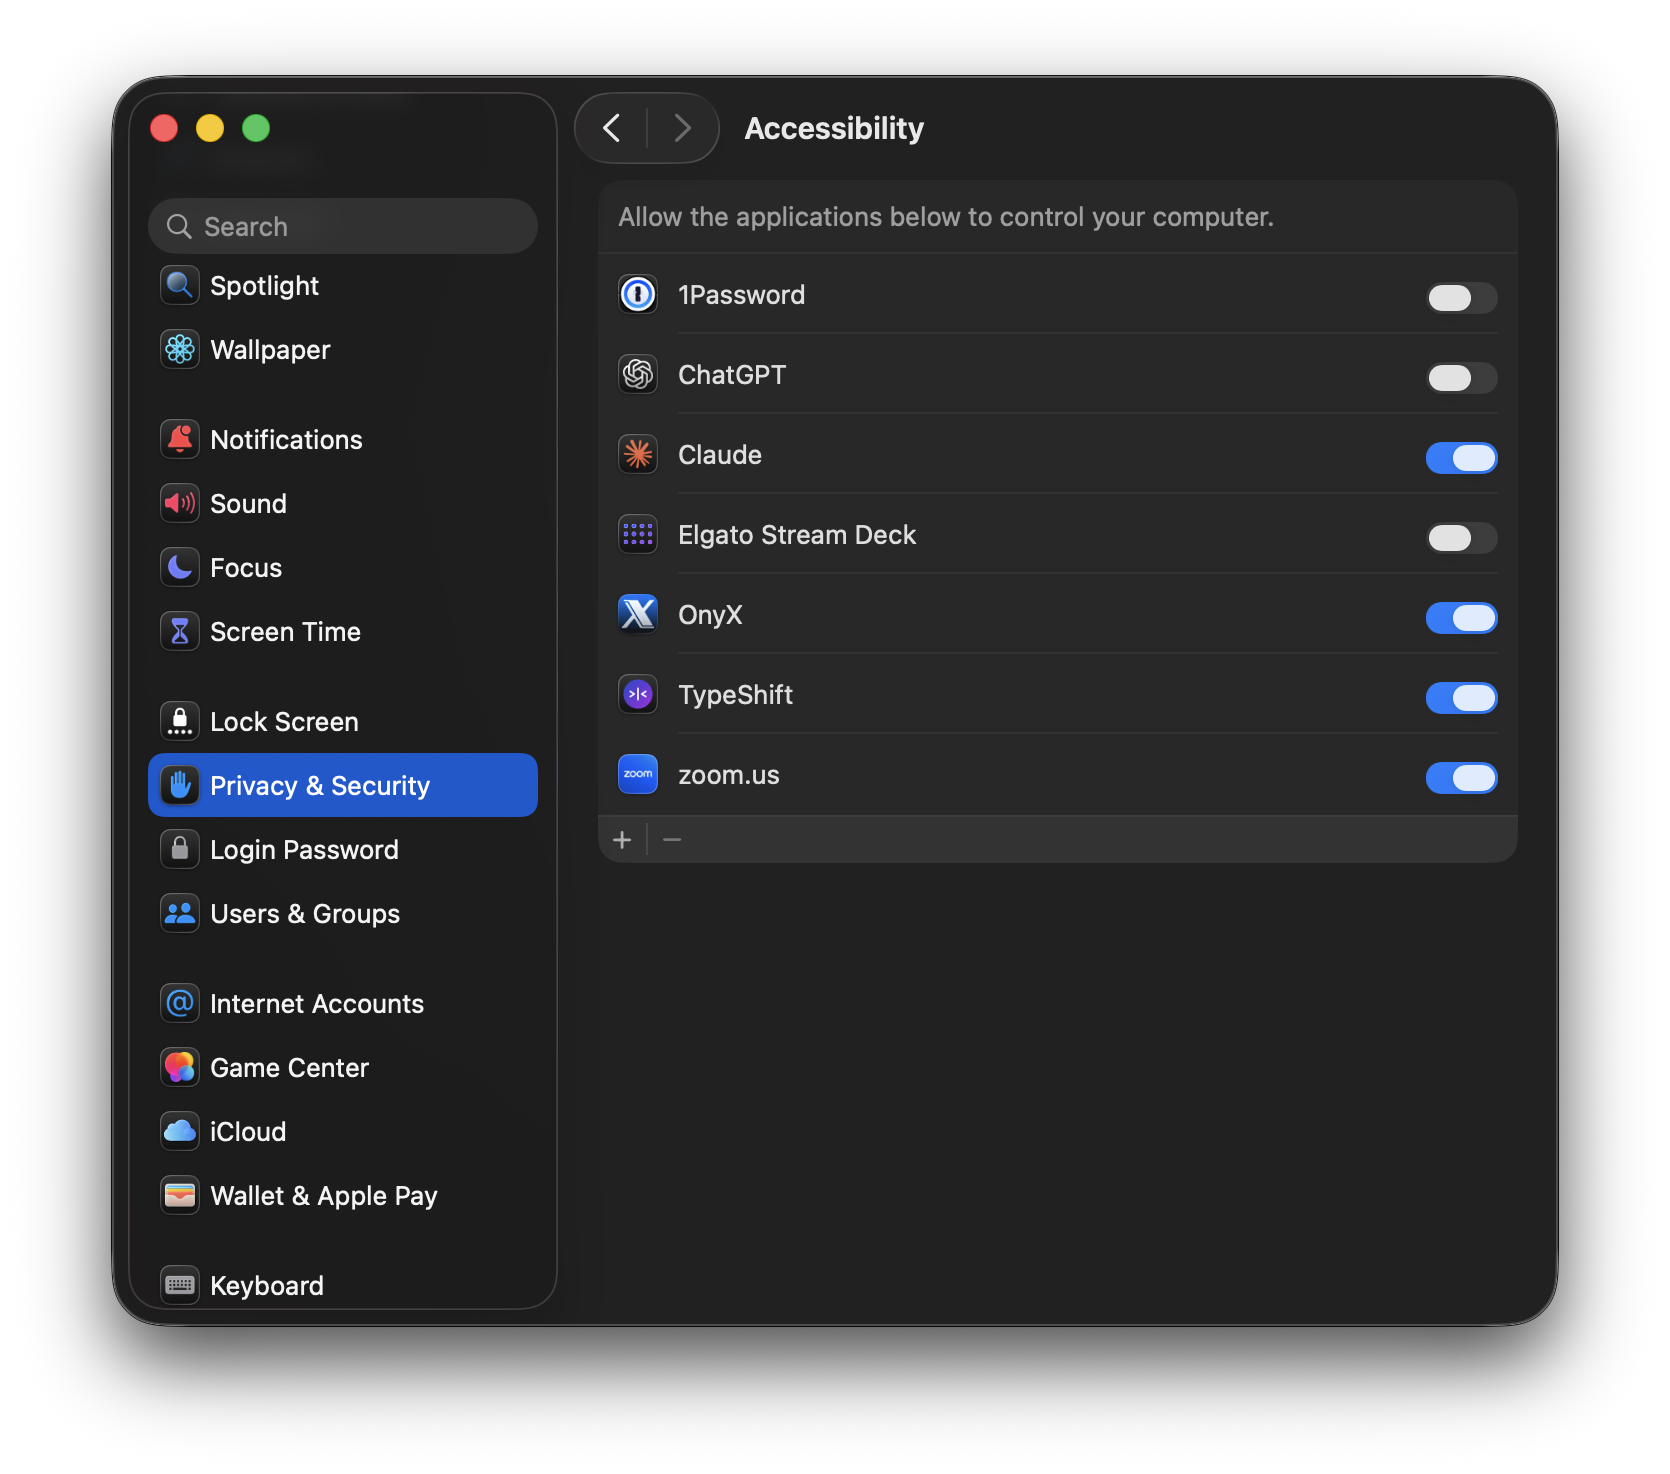The height and width of the screenshot is (1474, 1670).
Task: Click the forward navigation arrow
Action: 681,128
